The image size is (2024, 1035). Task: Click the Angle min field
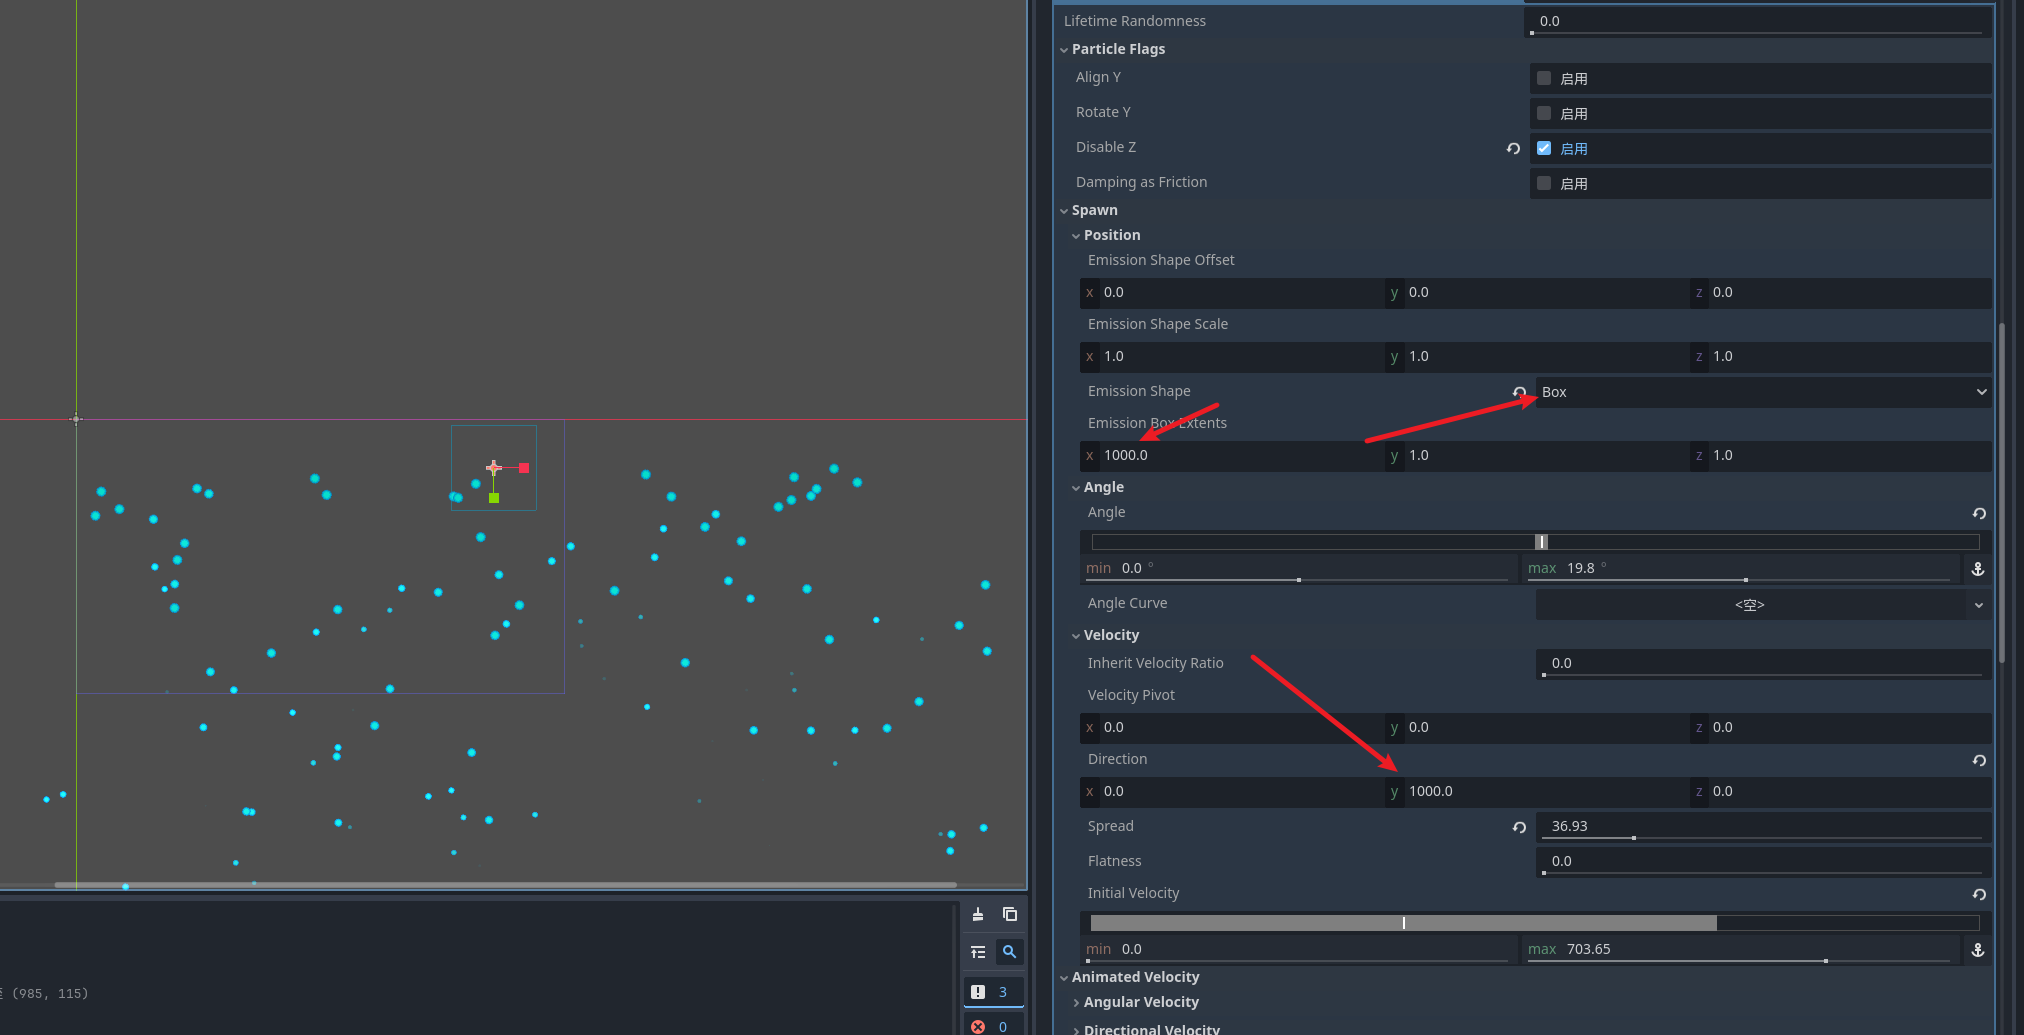pyautogui.click(x=1300, y=569)
